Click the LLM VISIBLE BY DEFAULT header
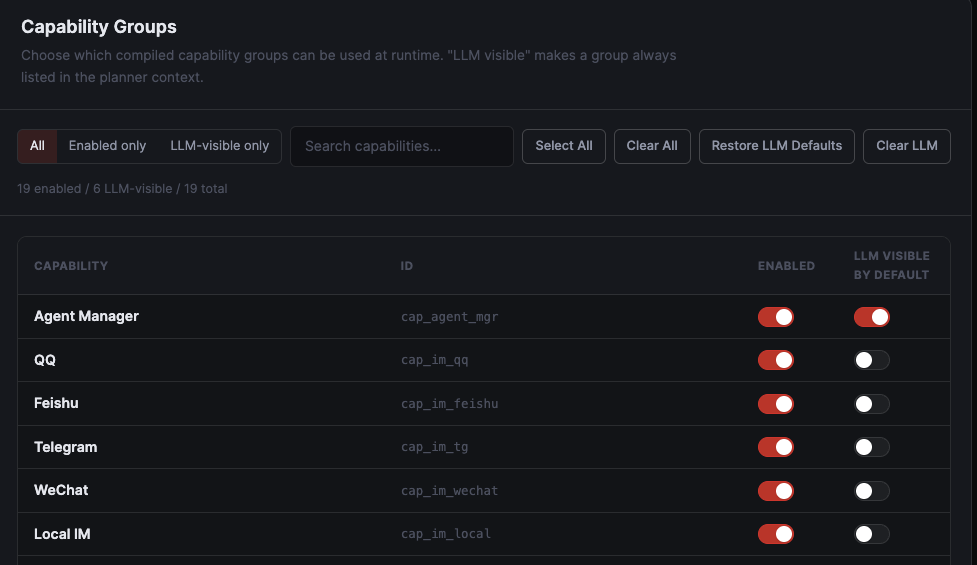 (x=892, y=265)
